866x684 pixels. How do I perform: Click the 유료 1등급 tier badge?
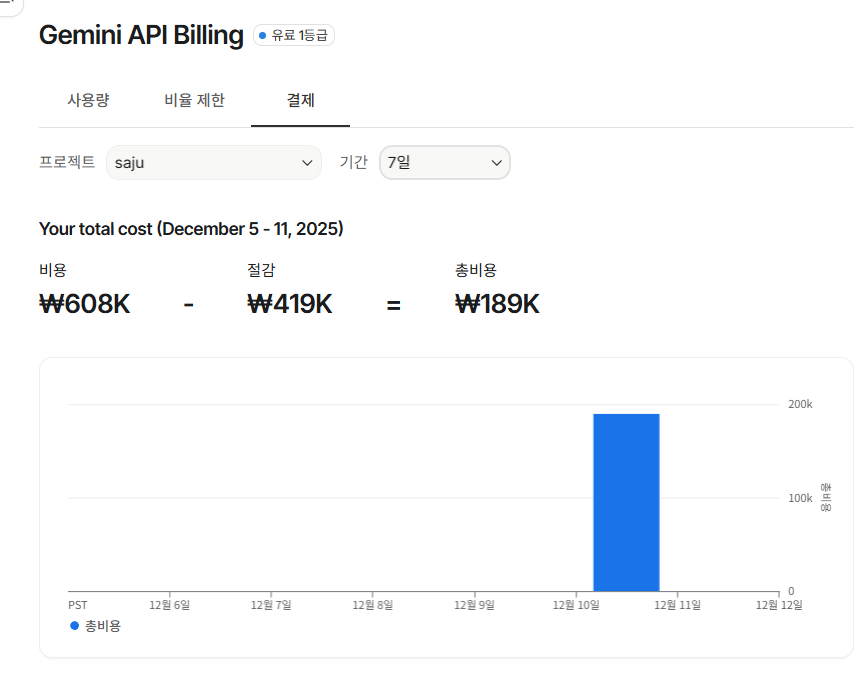click(294, 36)
